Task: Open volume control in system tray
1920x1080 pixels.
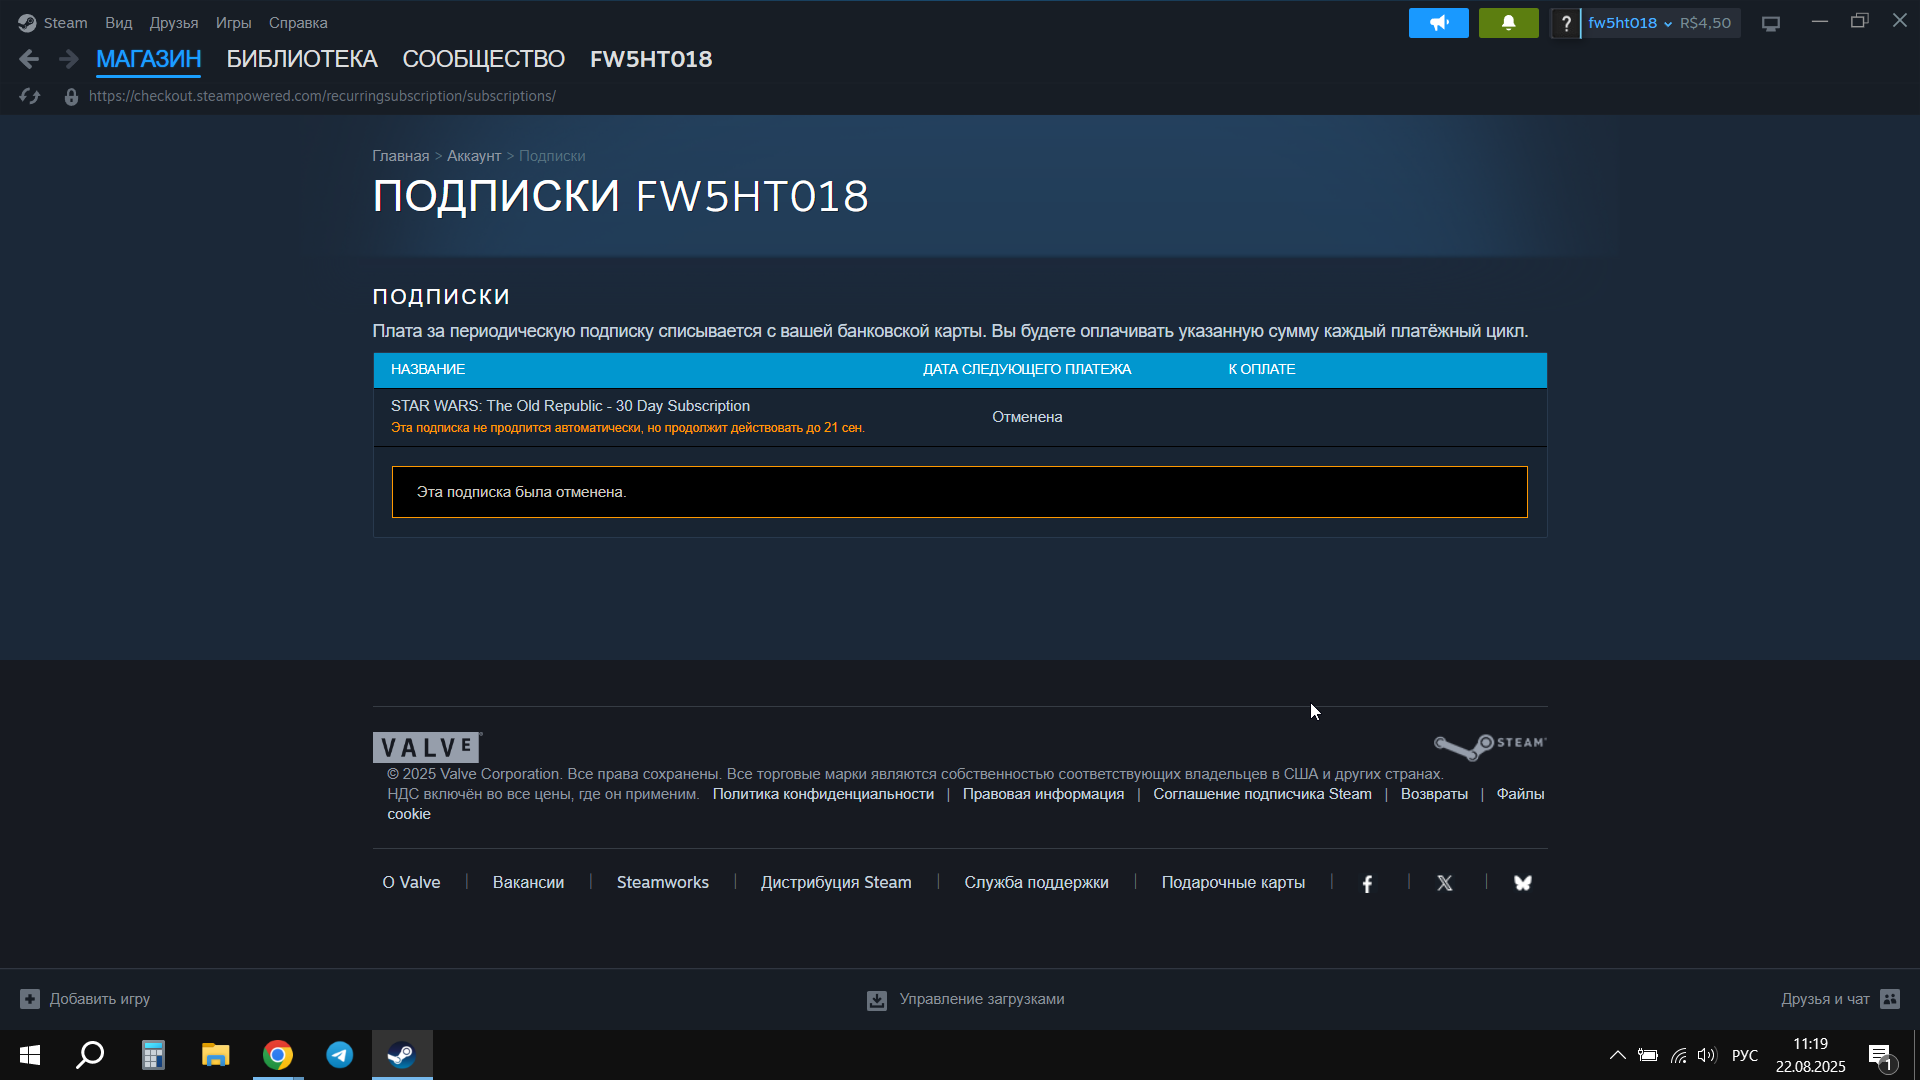Action: pyautogui.click(x=1707, y=1055)
